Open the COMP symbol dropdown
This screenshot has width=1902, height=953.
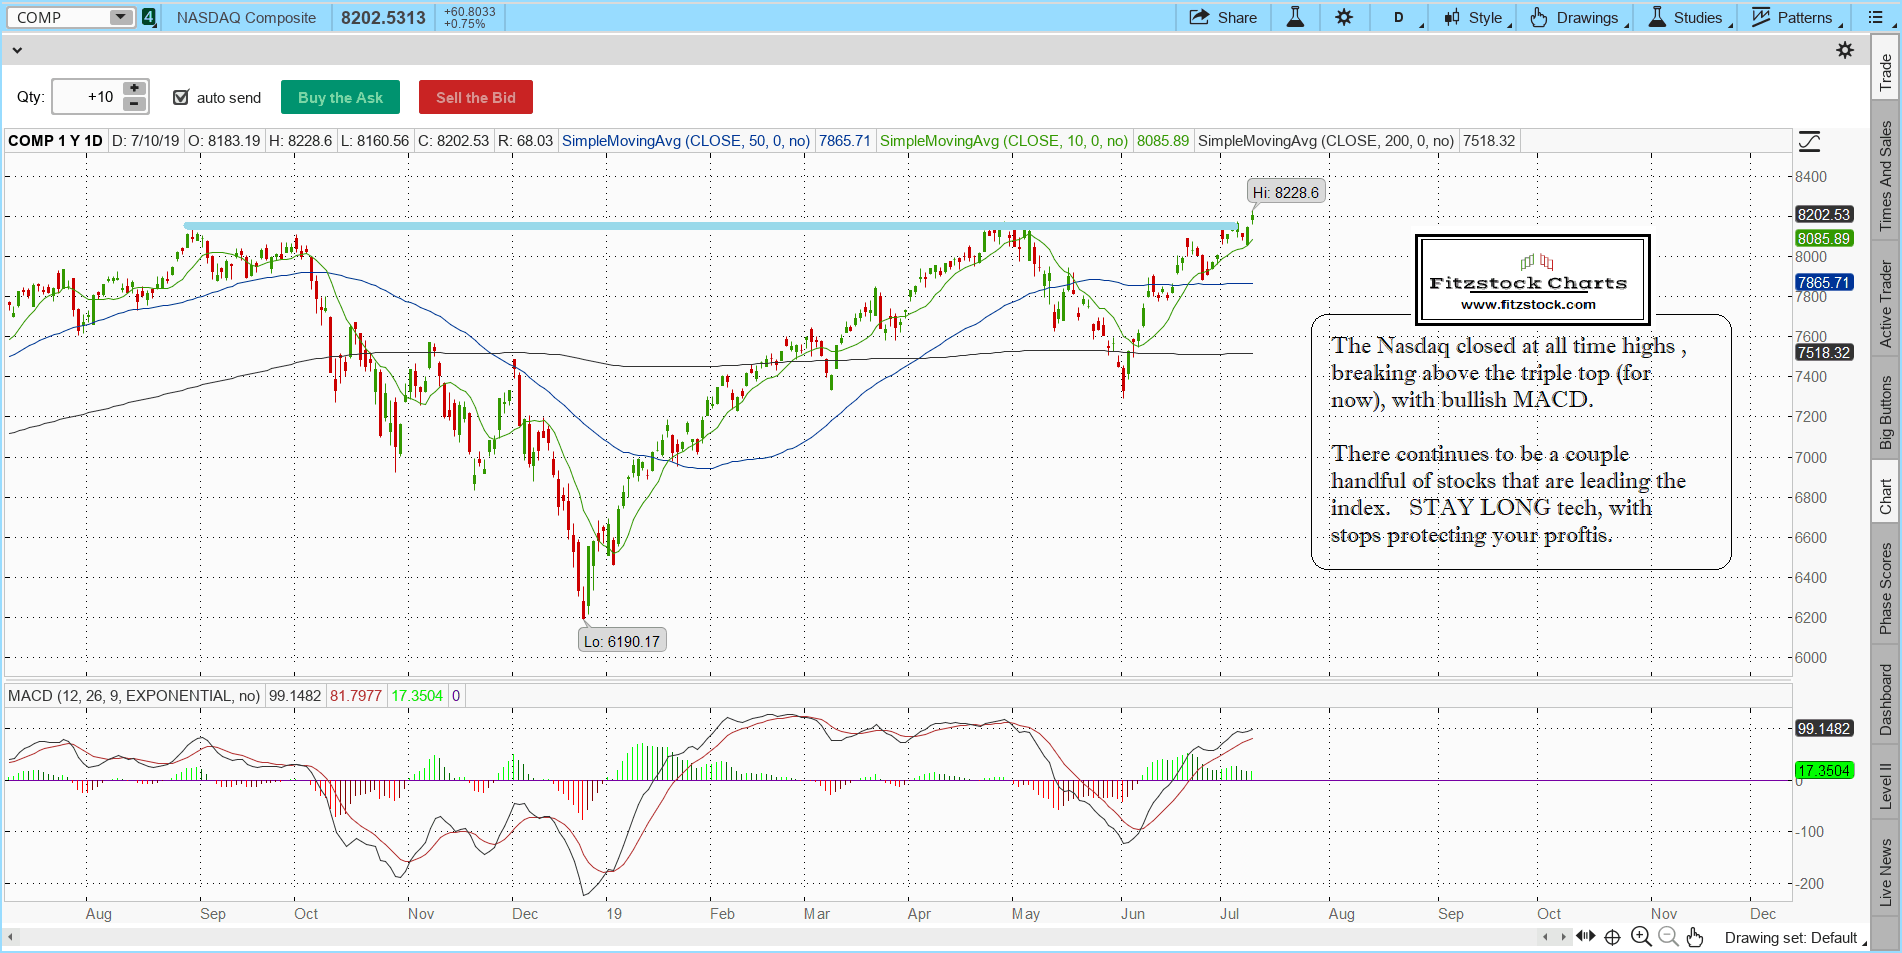pos(120,17)
